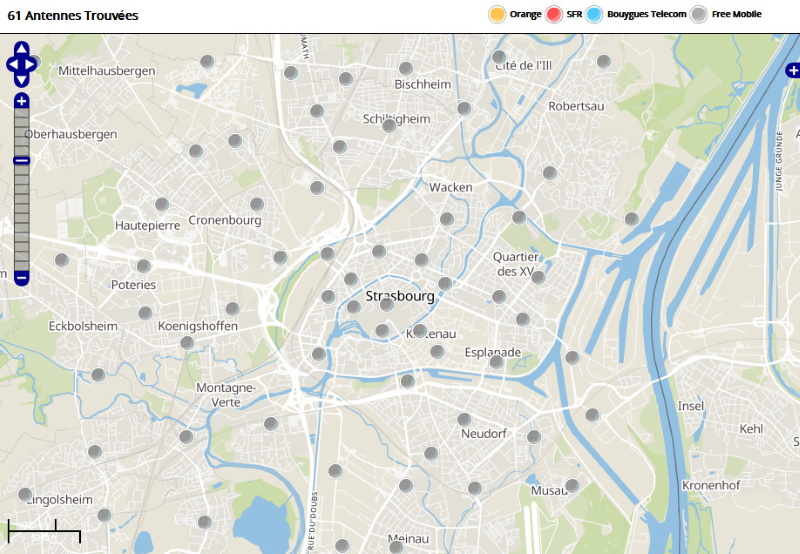Click the antenna marker right of Musau
800x554 pixels.
(x=572, y=486)
